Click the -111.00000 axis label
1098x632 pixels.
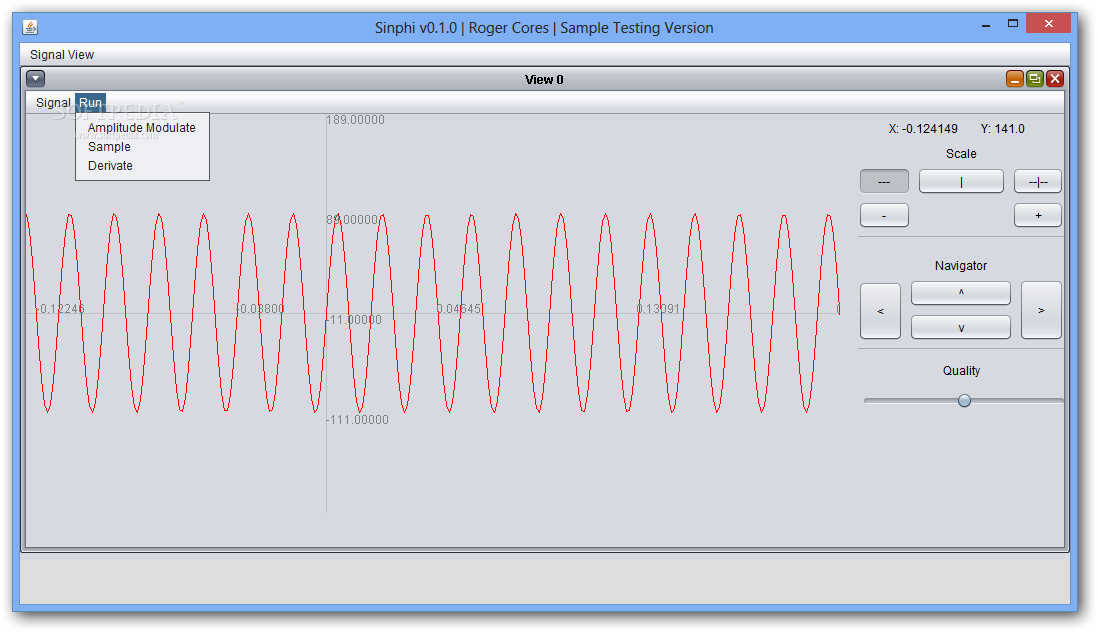pyautogui.click(x=358, y=420)
